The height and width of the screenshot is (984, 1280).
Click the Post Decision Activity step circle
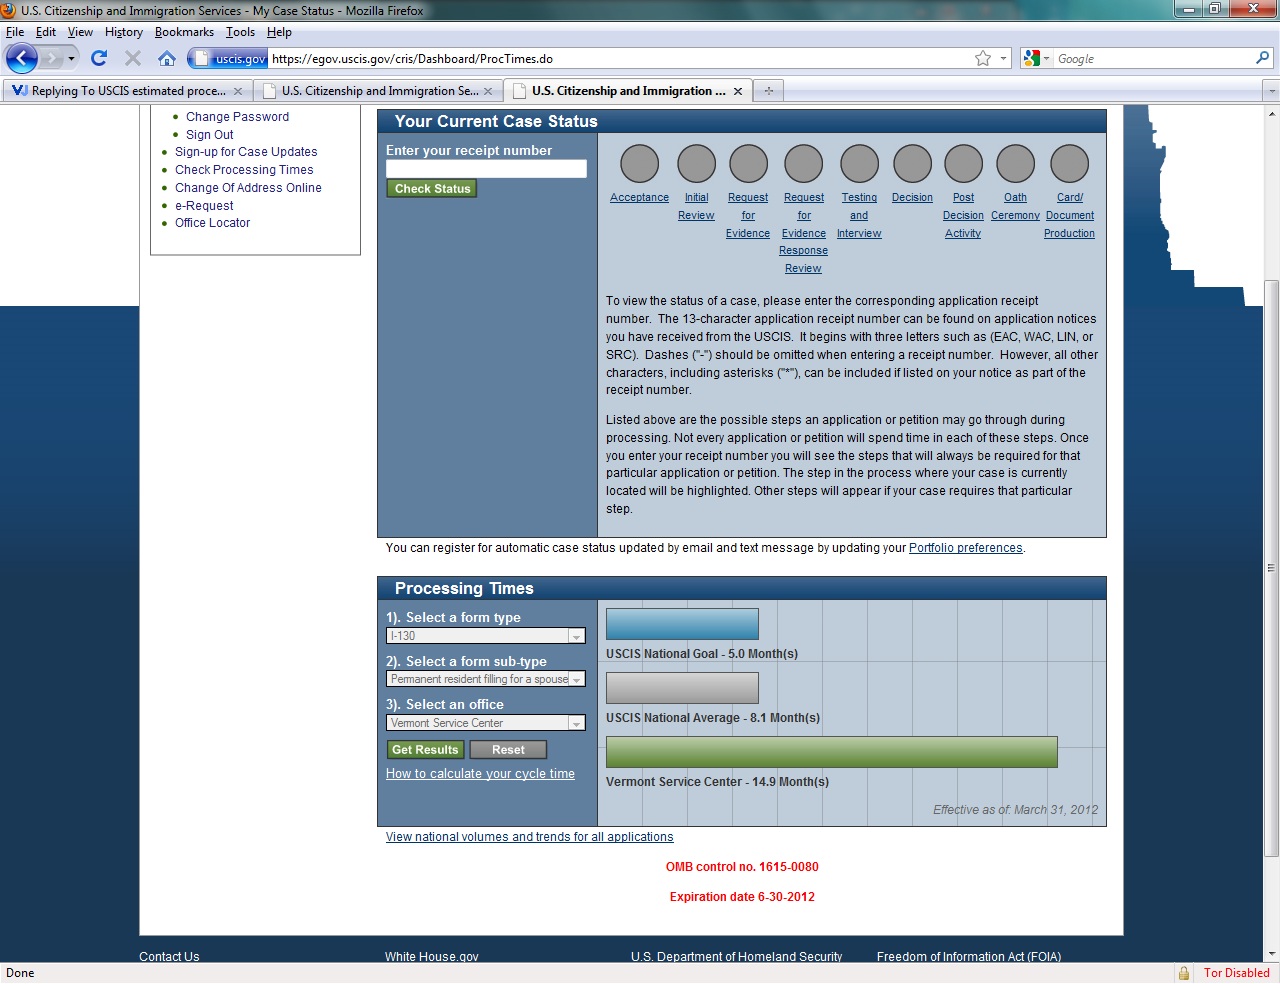coord(963,164)
